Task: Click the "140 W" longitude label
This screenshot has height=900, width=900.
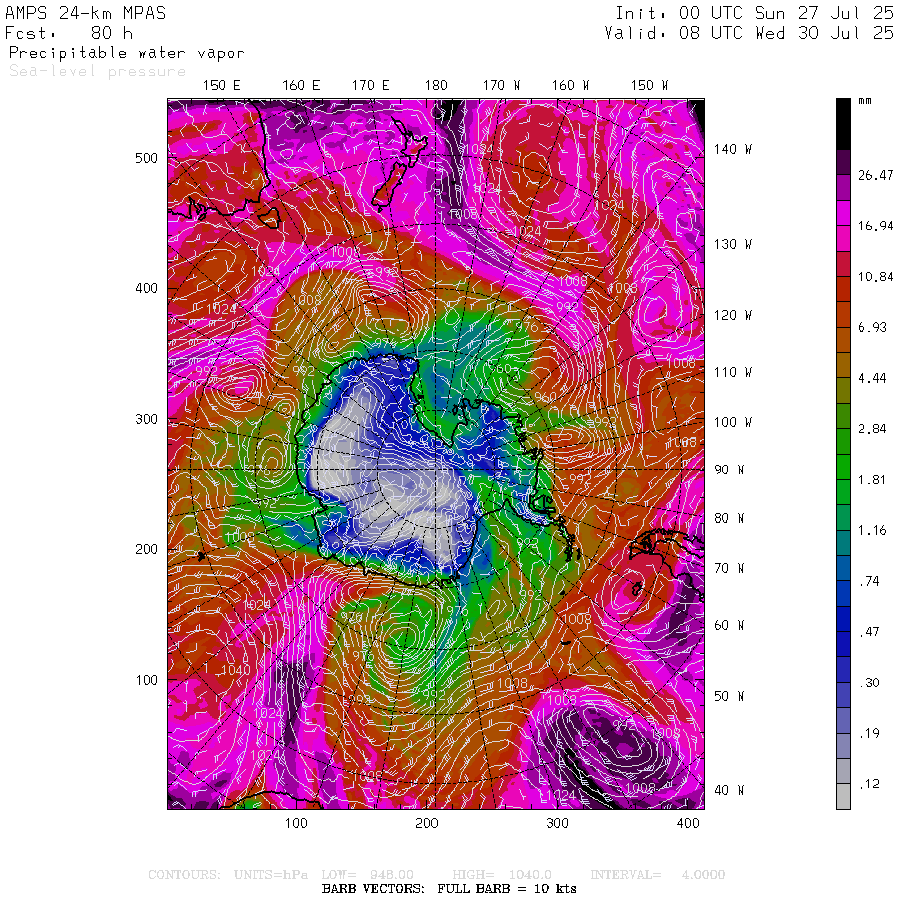Action: tap(733, 149)
